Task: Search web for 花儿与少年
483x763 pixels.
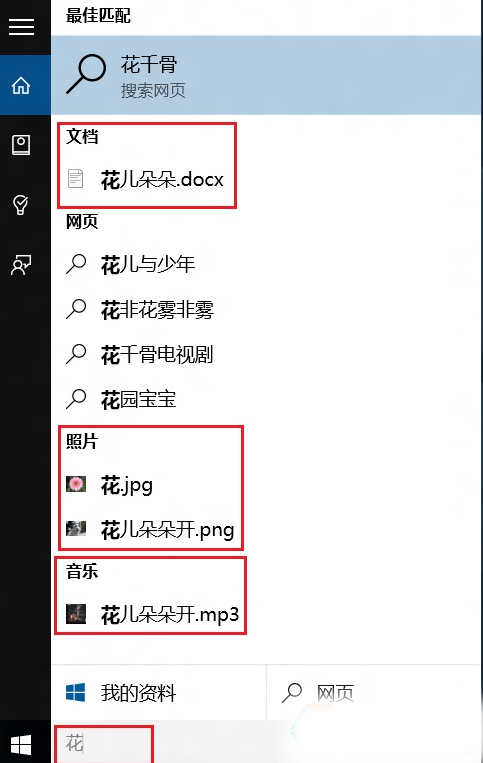Action: tap(148, 265)
